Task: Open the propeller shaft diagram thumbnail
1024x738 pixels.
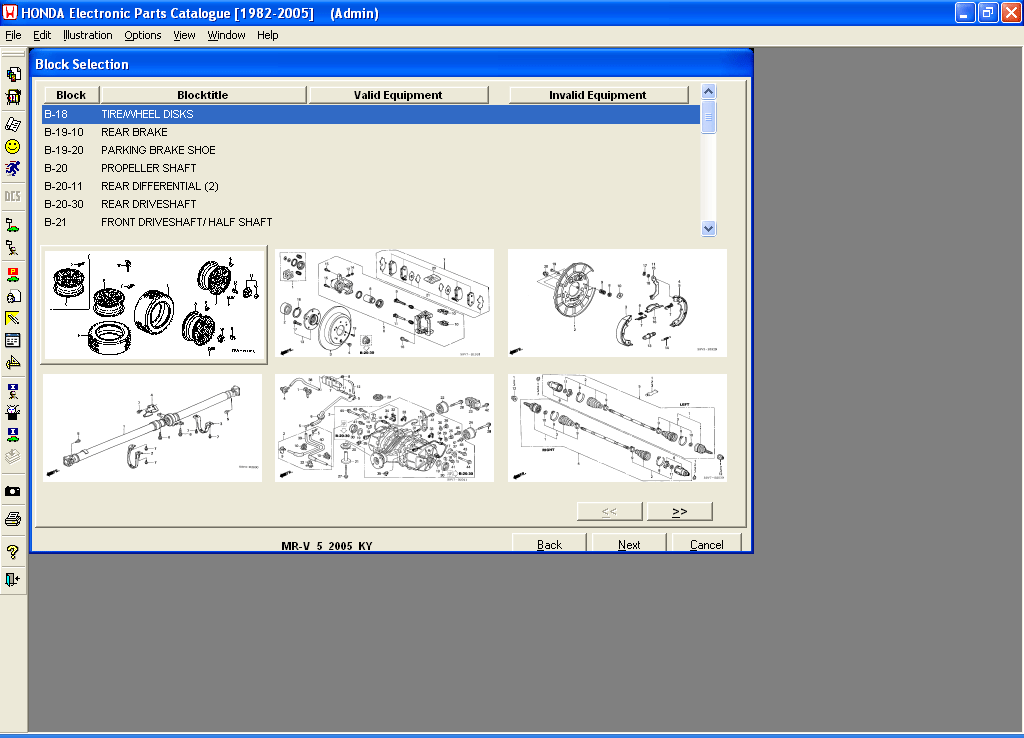Action: tap(152, 428)
